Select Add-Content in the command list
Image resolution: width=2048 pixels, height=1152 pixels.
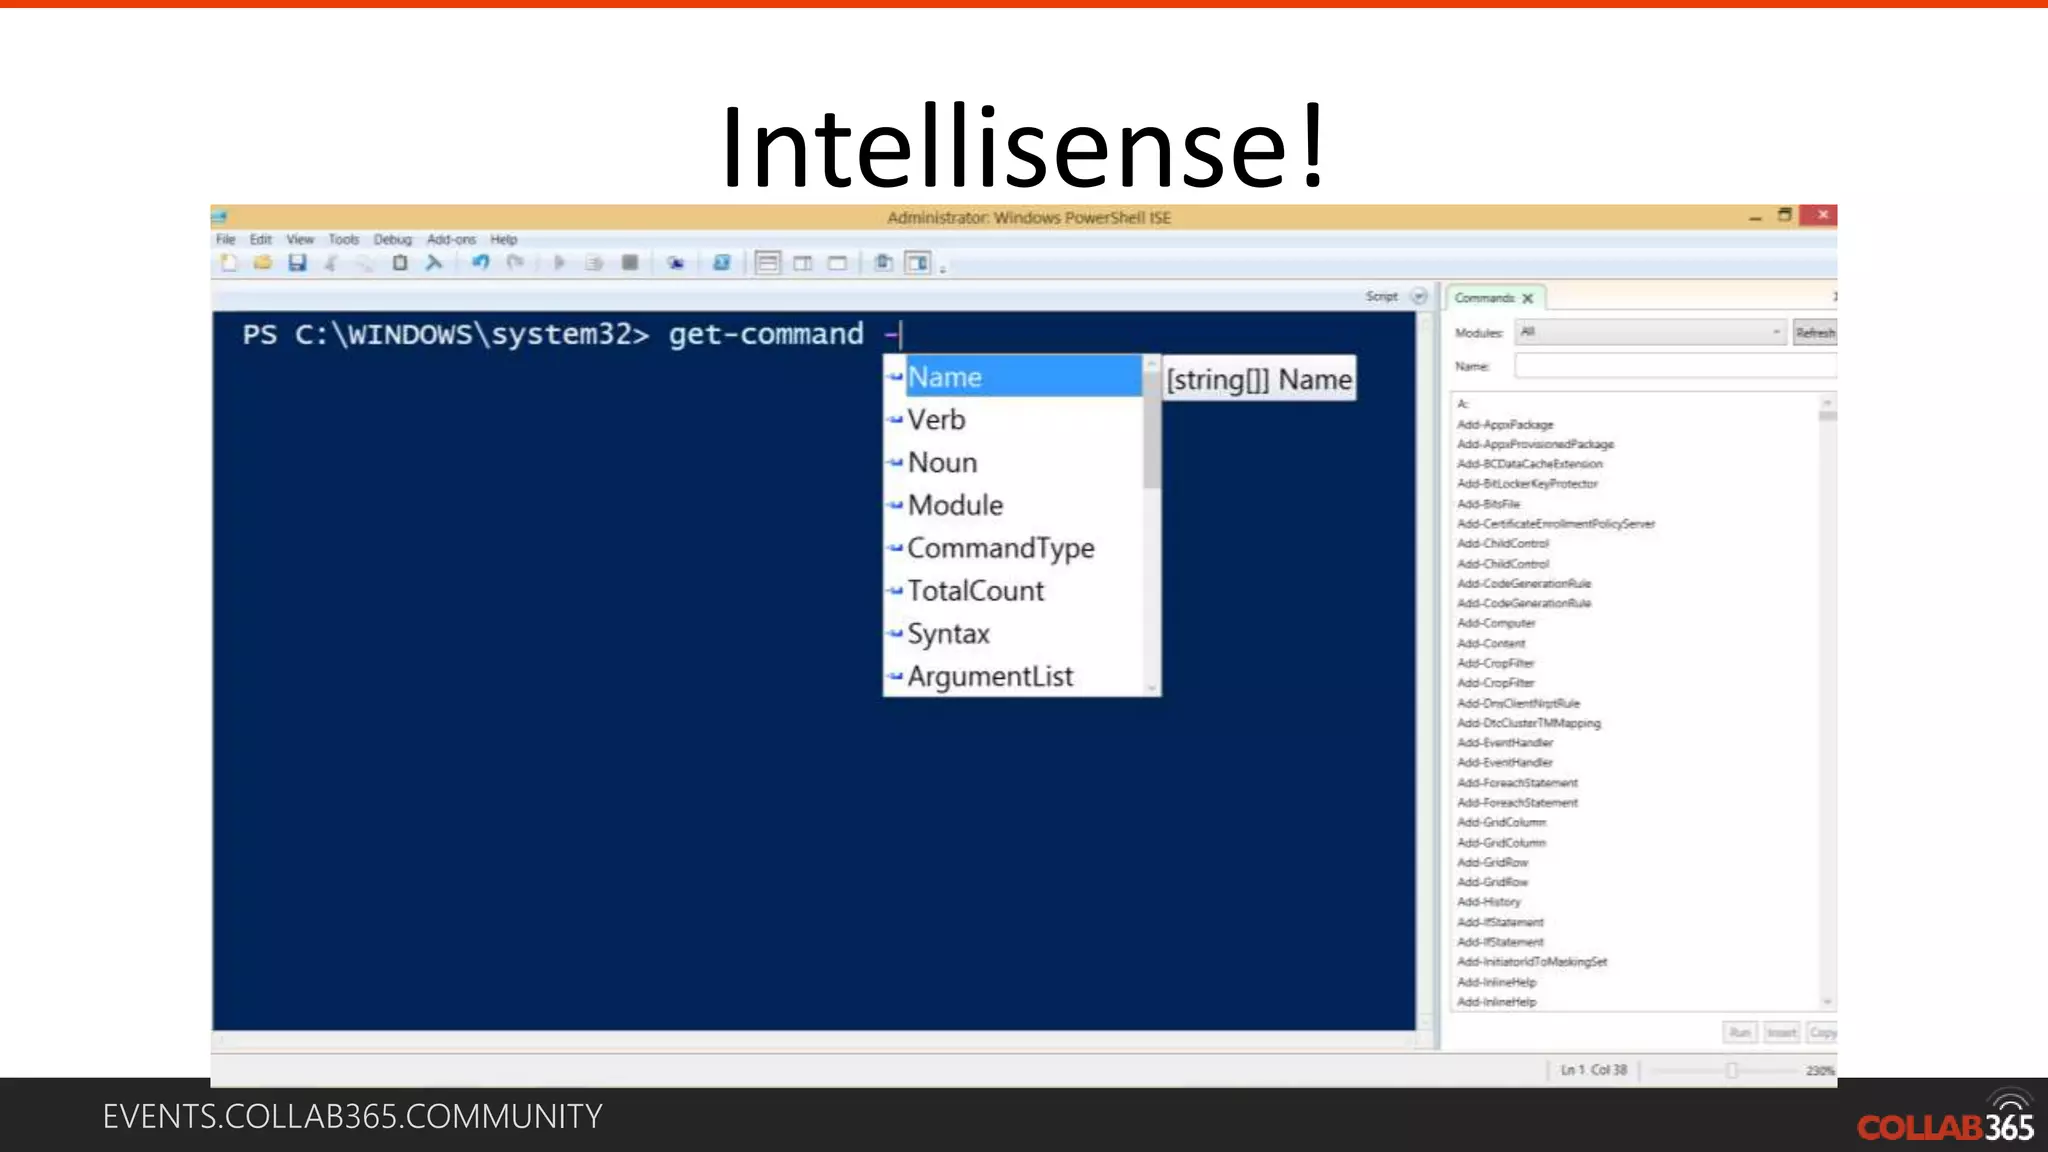[x=1491, y=643]
